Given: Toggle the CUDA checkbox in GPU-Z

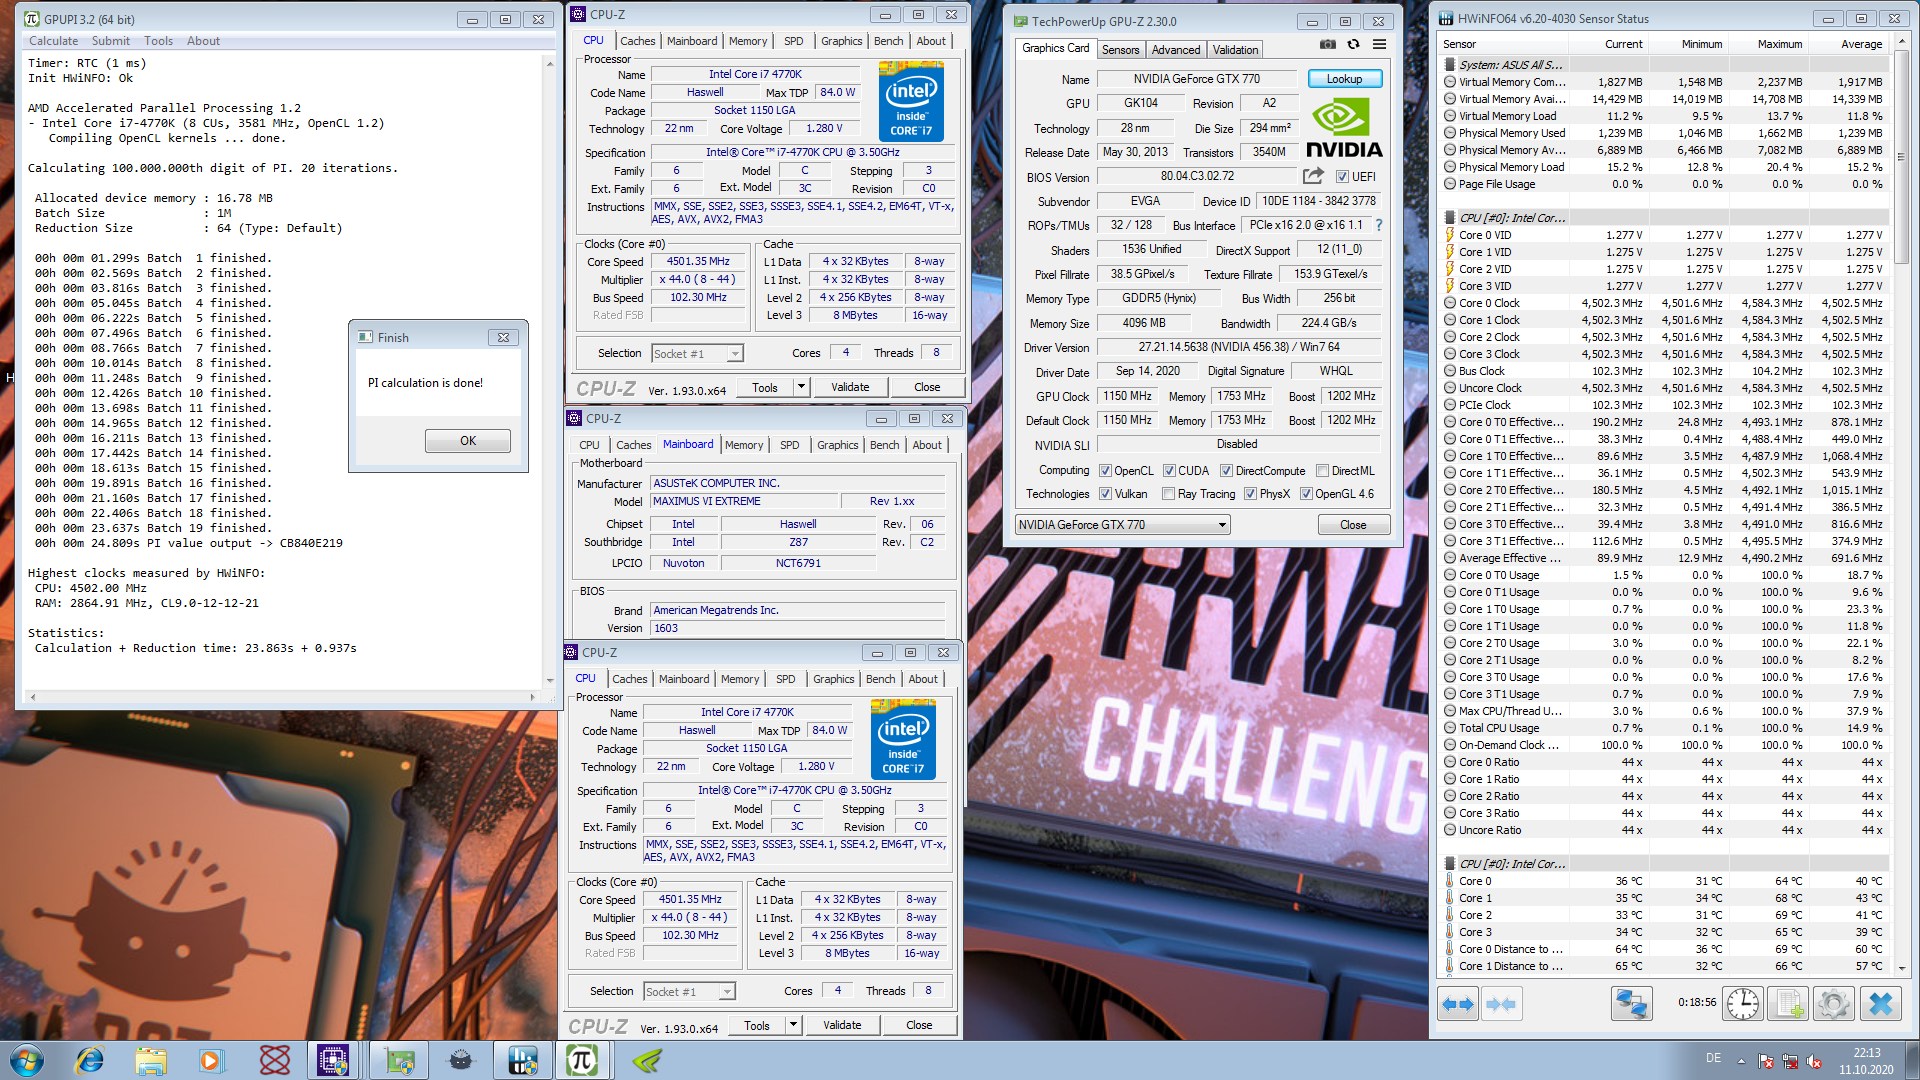Looking at the screenshot, I should coord(1169,471).
